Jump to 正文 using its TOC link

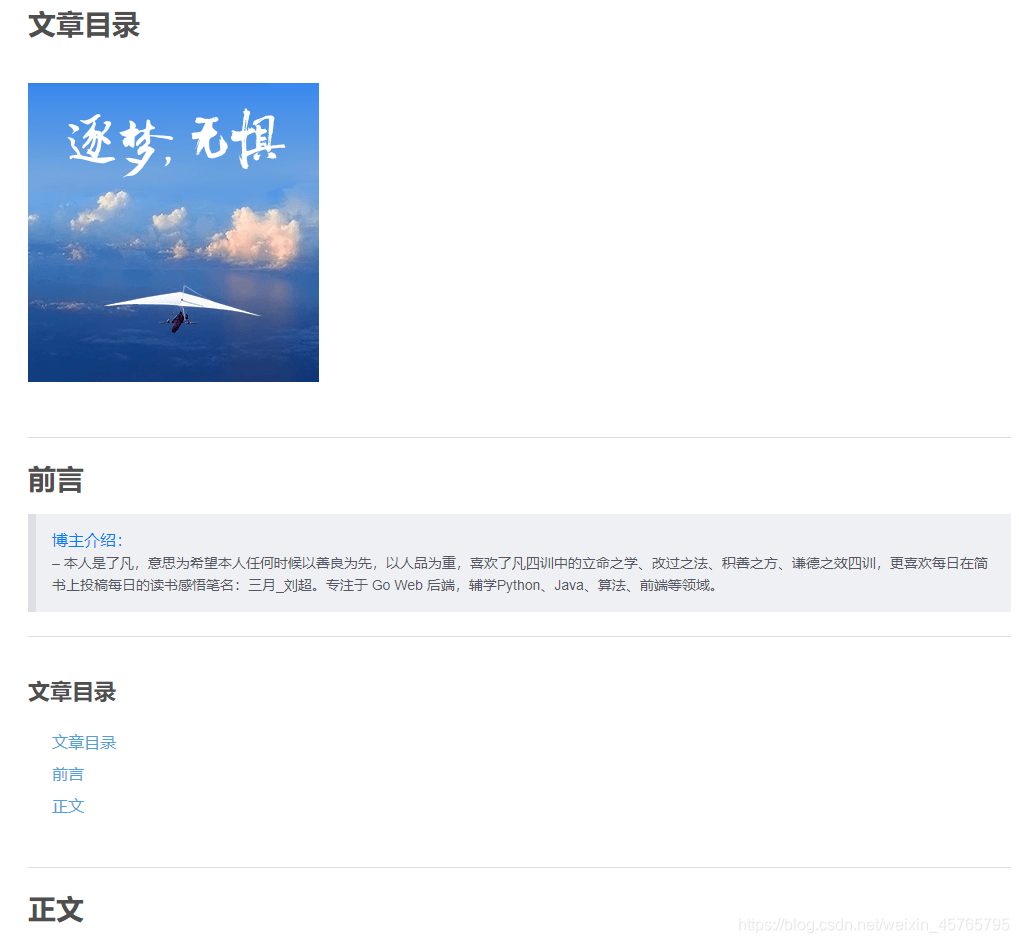67,806
